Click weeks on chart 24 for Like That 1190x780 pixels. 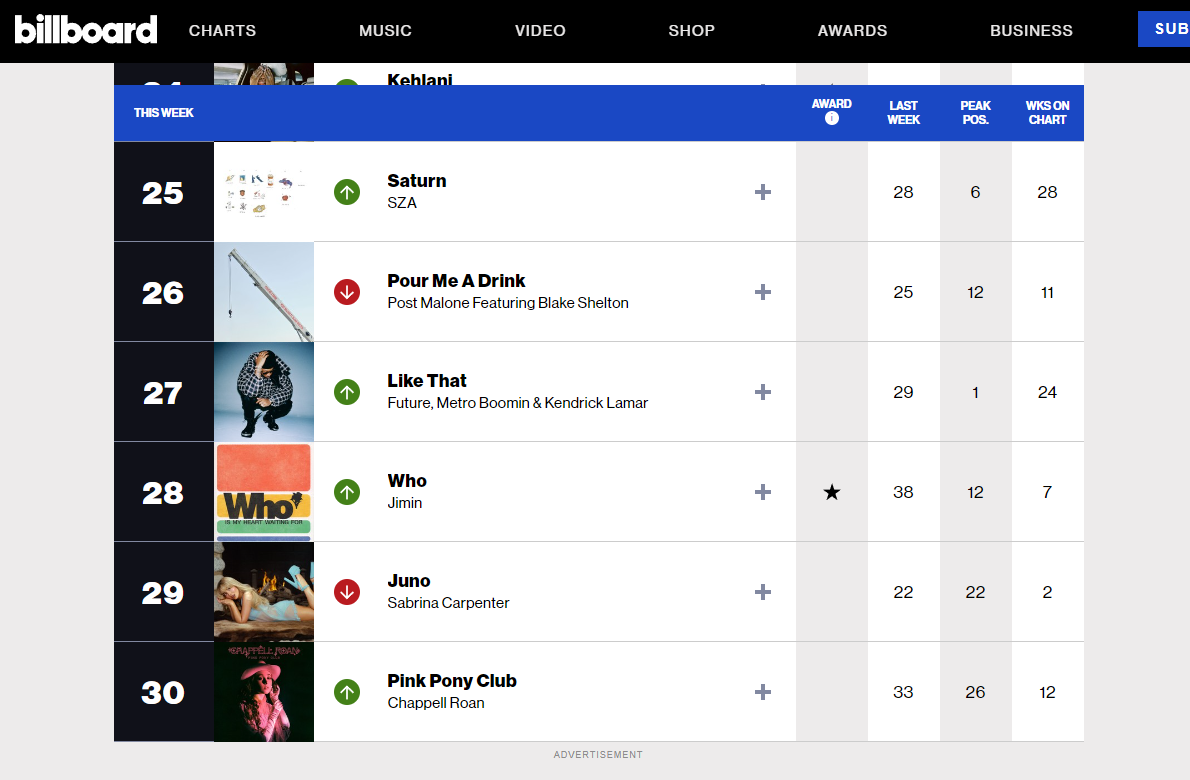(x=1047, y=392)
